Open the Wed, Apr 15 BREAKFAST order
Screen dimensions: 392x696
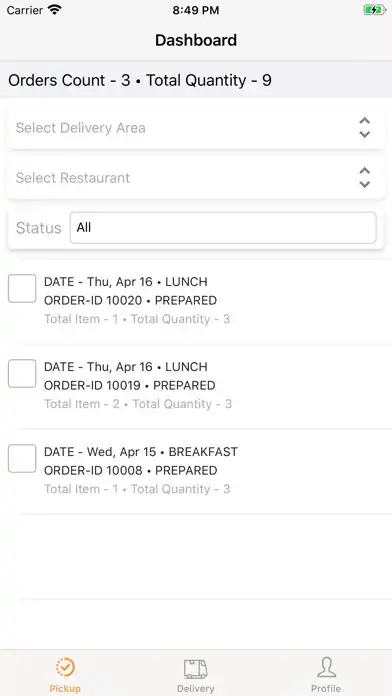click(x=141, y=452)
